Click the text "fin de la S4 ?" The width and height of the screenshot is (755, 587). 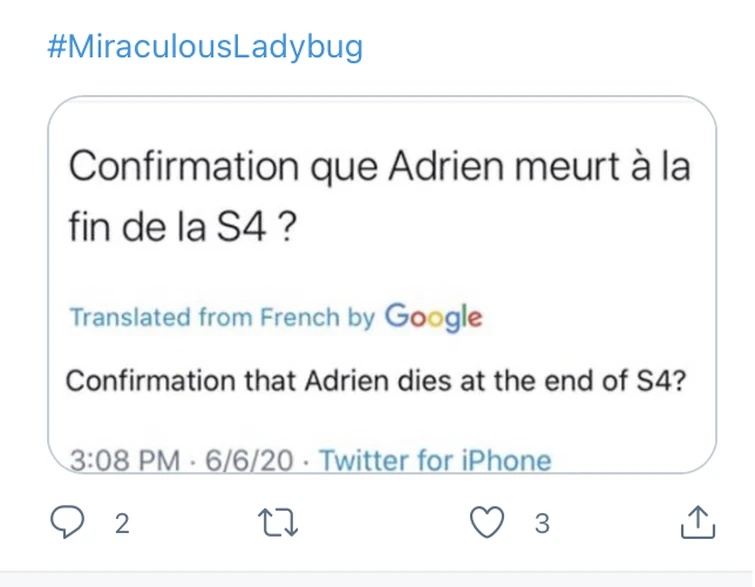tap(180, 226)
